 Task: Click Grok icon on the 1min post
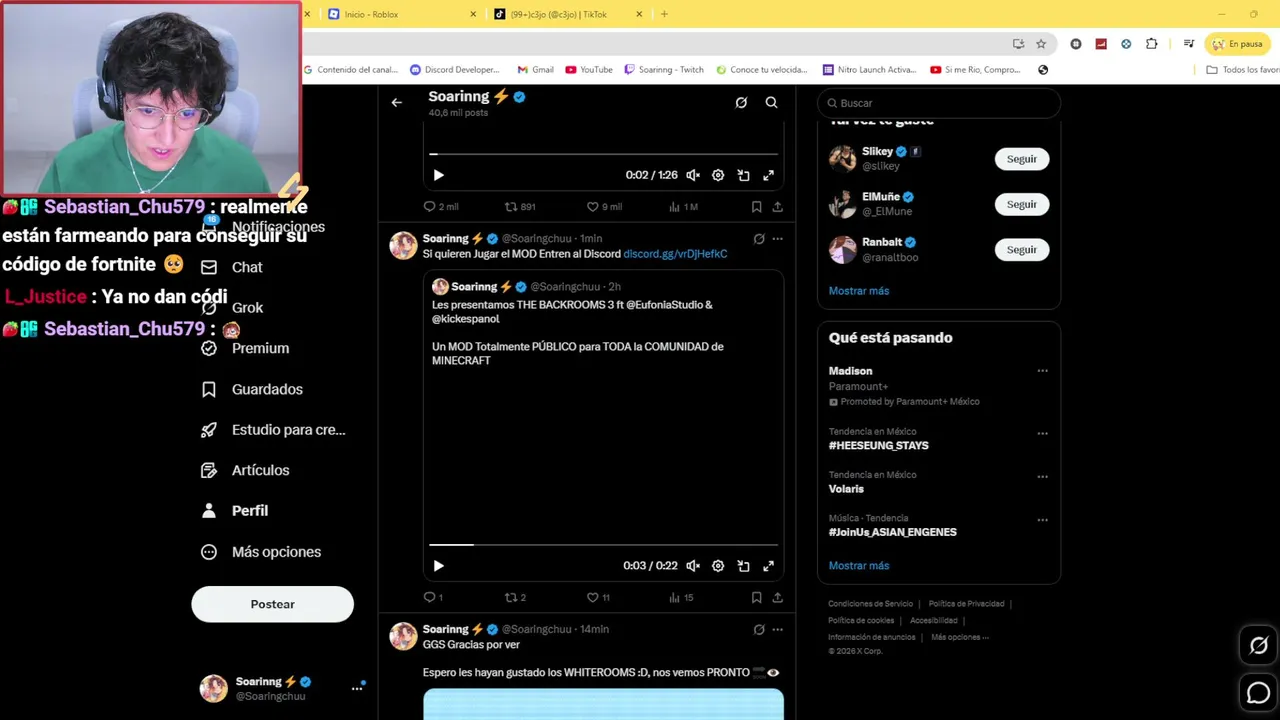pos(759,239)
